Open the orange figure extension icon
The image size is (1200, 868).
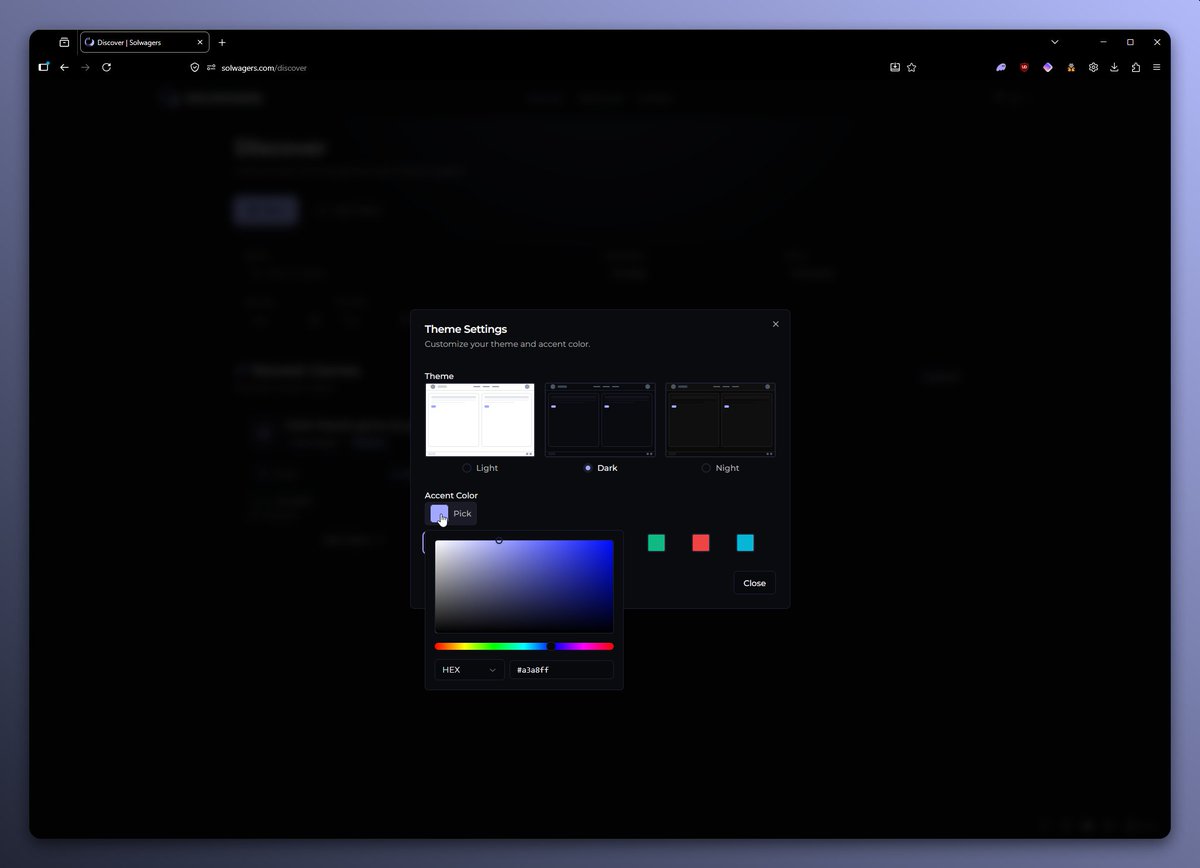[1070, 68]
